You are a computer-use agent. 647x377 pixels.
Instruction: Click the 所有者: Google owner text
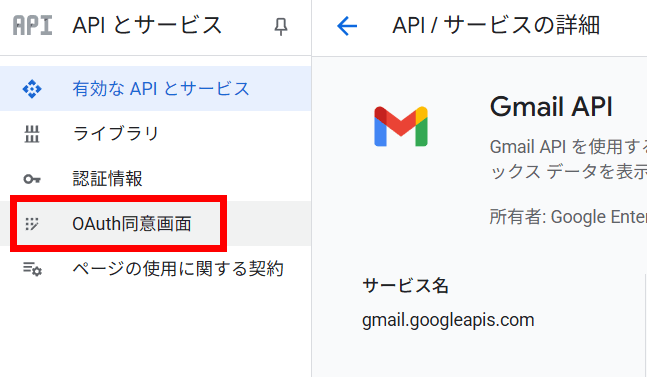pos(568,217)
